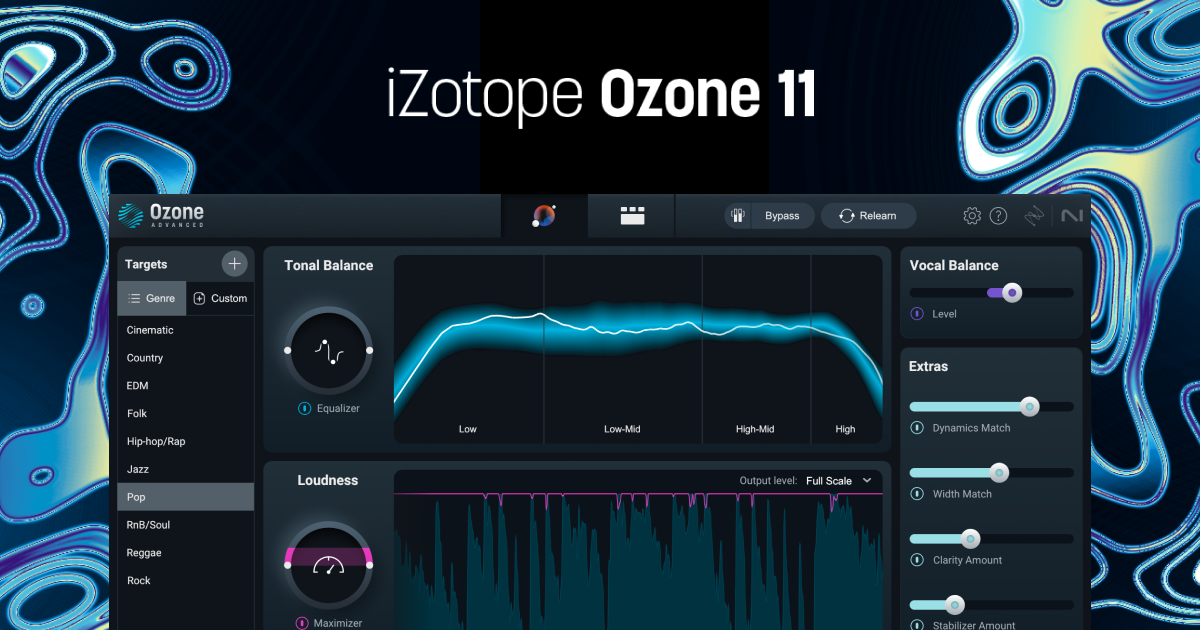Click the Relearn button
The width and height of the screenshot is (1200, 630).
pyautogui.click(x=868, y=215)
